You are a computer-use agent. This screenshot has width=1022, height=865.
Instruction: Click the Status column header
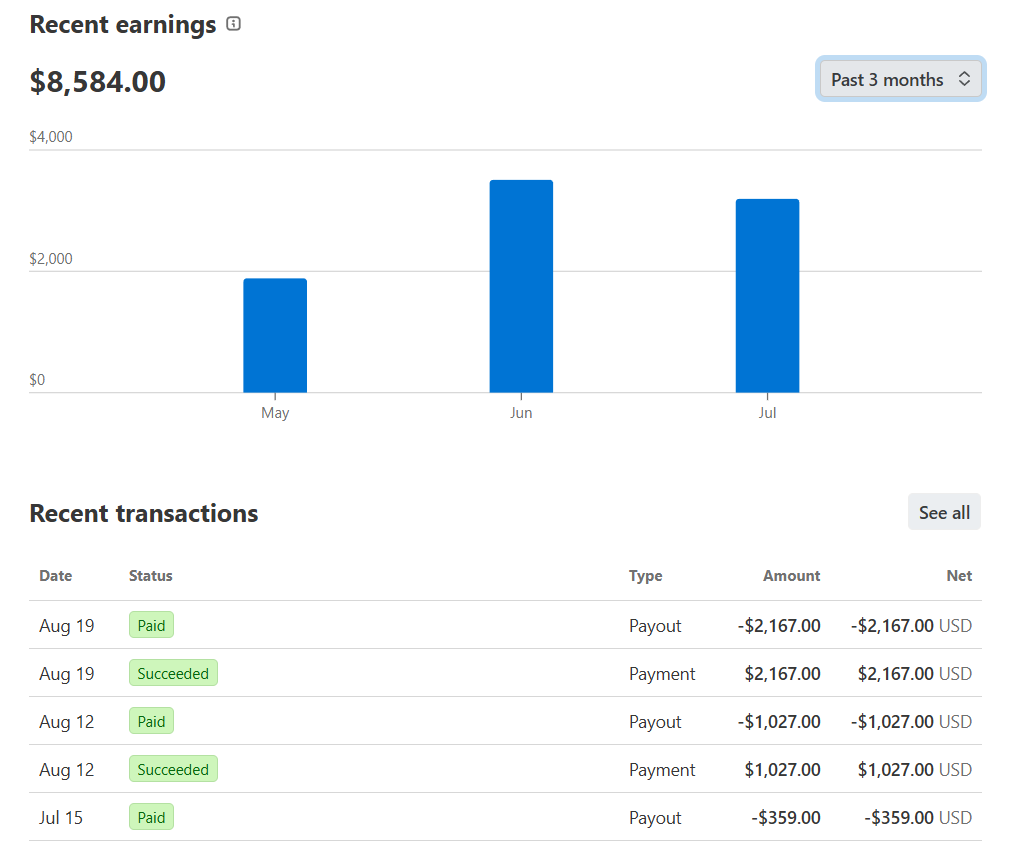pos(151,576)
